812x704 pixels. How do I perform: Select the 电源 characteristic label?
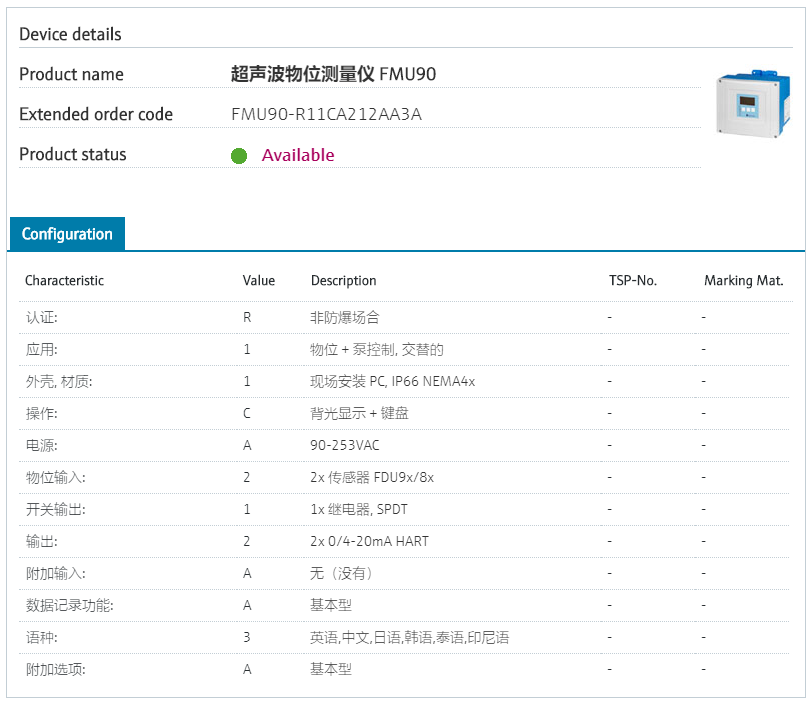(x=41, y=446)
